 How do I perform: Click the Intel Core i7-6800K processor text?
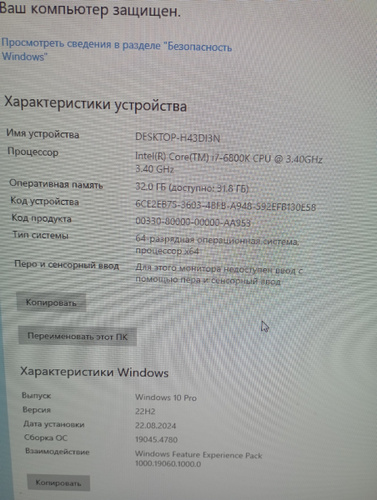point(229,163)
